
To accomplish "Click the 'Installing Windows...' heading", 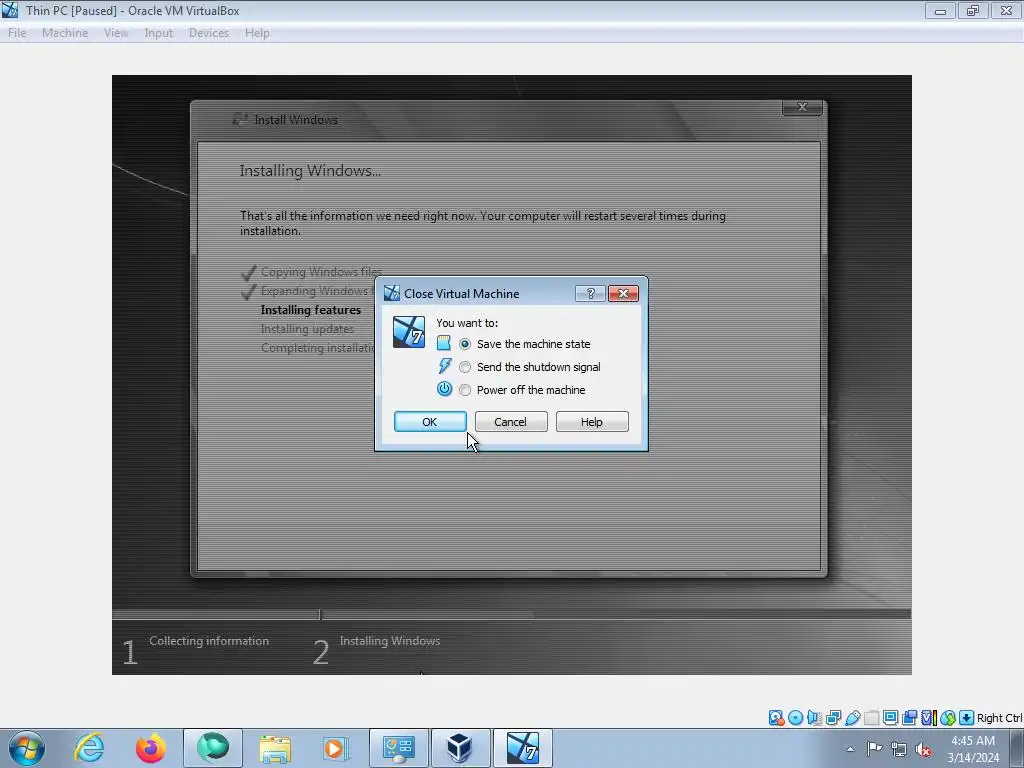I will 310,170.
